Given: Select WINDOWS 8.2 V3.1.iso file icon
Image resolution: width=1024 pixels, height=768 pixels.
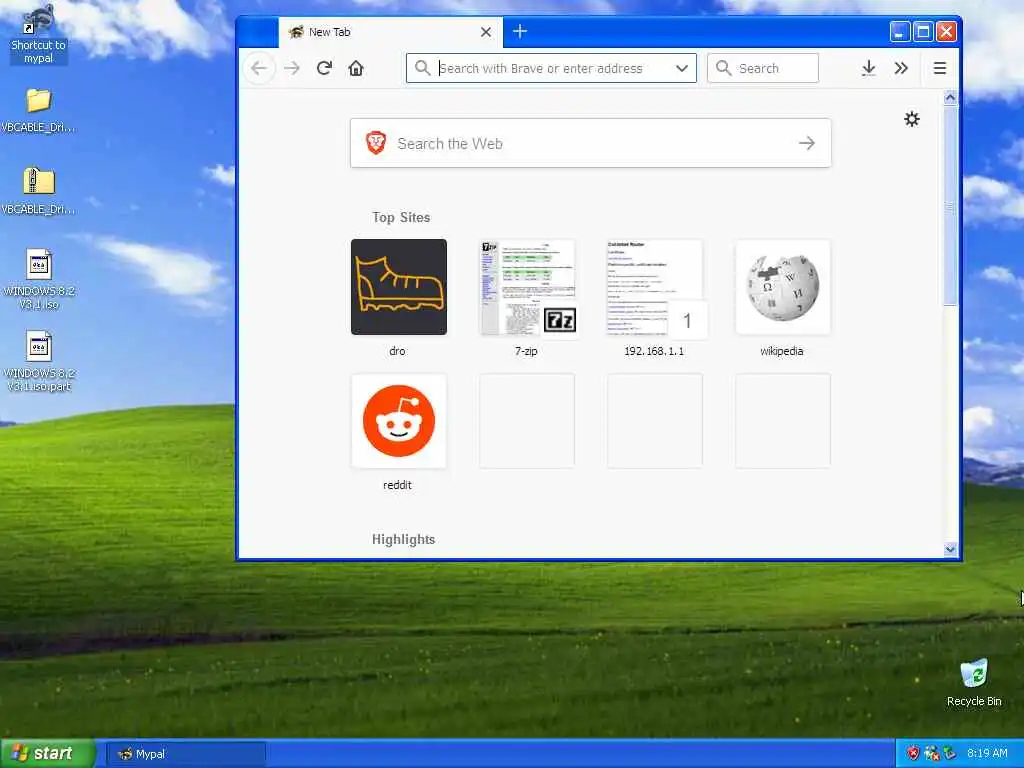Looking at the screenshot, I should [x=39, y=280].
